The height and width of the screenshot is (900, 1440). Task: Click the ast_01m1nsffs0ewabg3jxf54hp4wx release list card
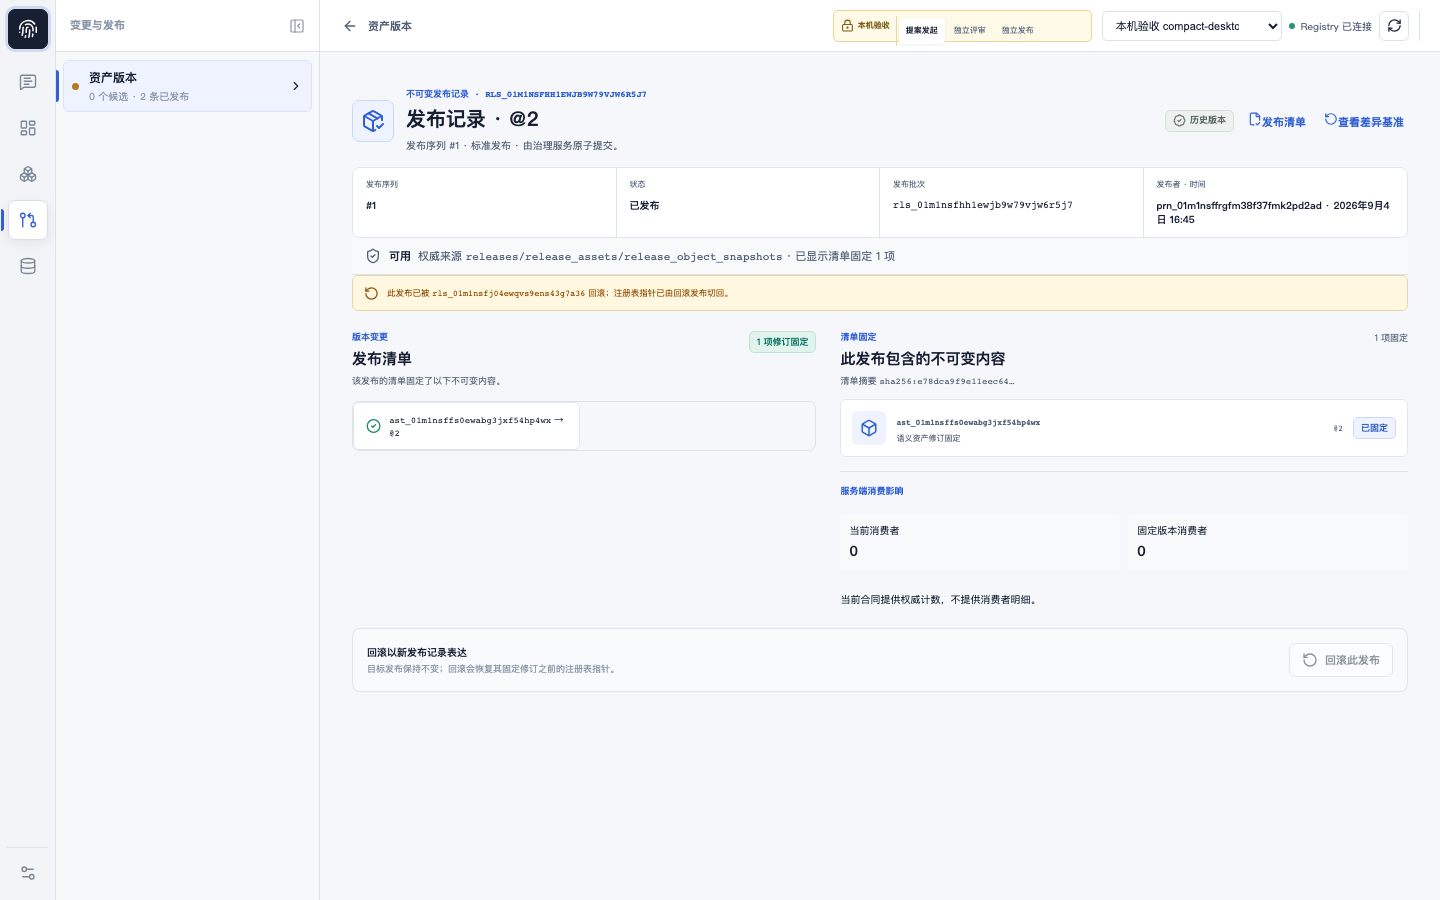click(x=466, y=426)
